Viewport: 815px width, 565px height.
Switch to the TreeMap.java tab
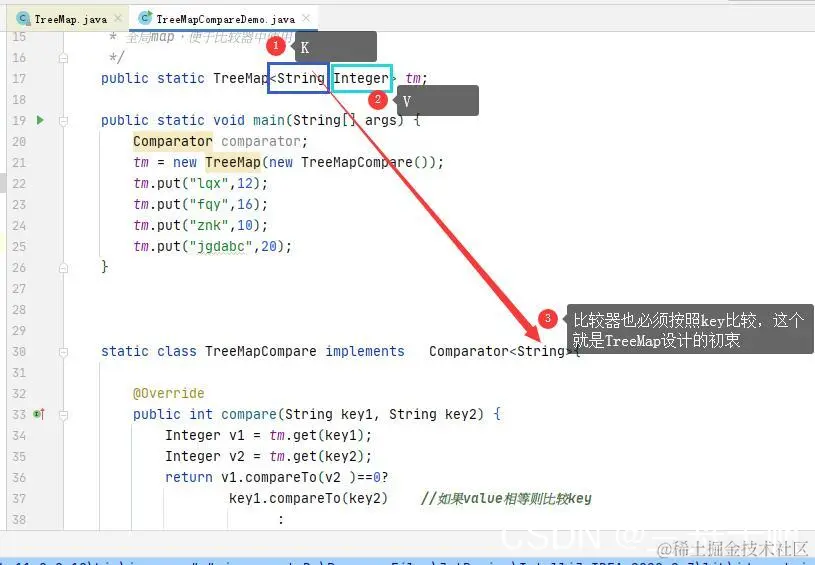70,19
